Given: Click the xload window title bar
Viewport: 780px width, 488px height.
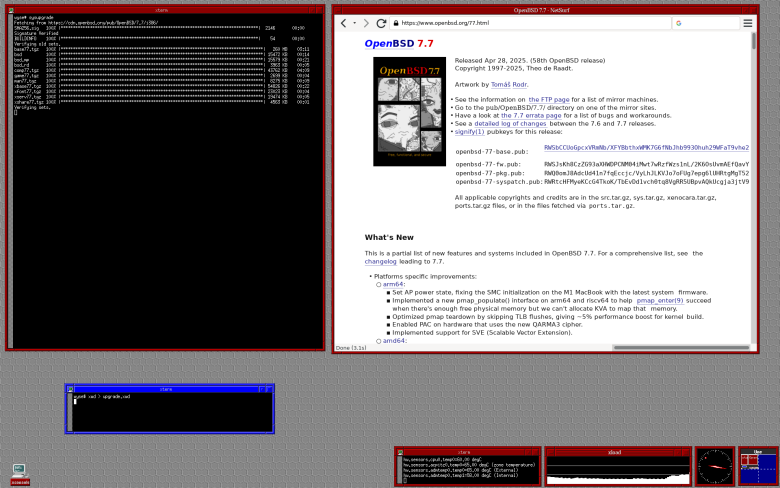Looking at the screenshot, I should 614,452.
